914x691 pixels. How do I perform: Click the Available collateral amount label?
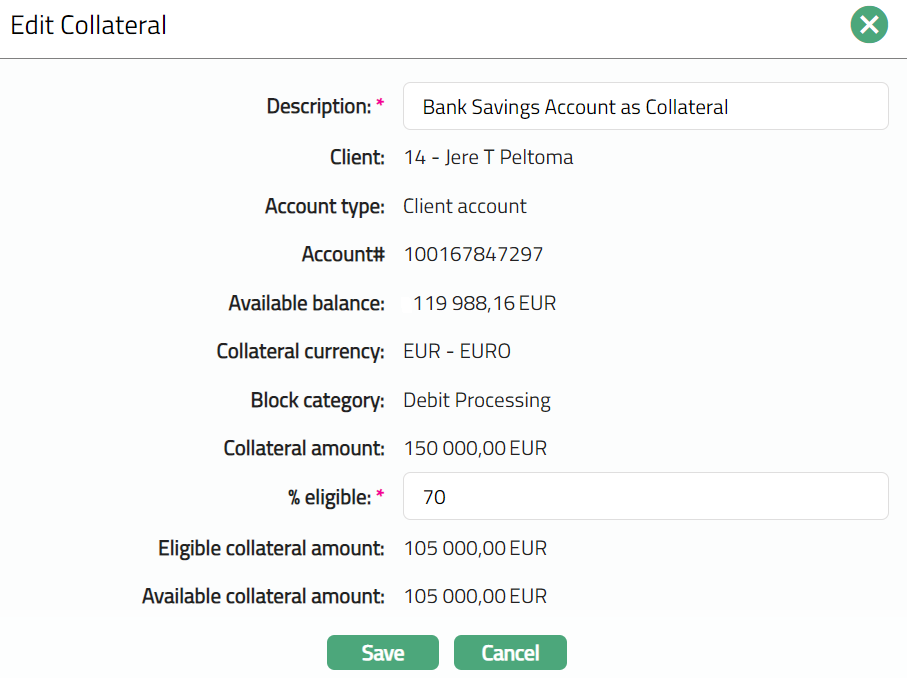(x=263, y=597)
